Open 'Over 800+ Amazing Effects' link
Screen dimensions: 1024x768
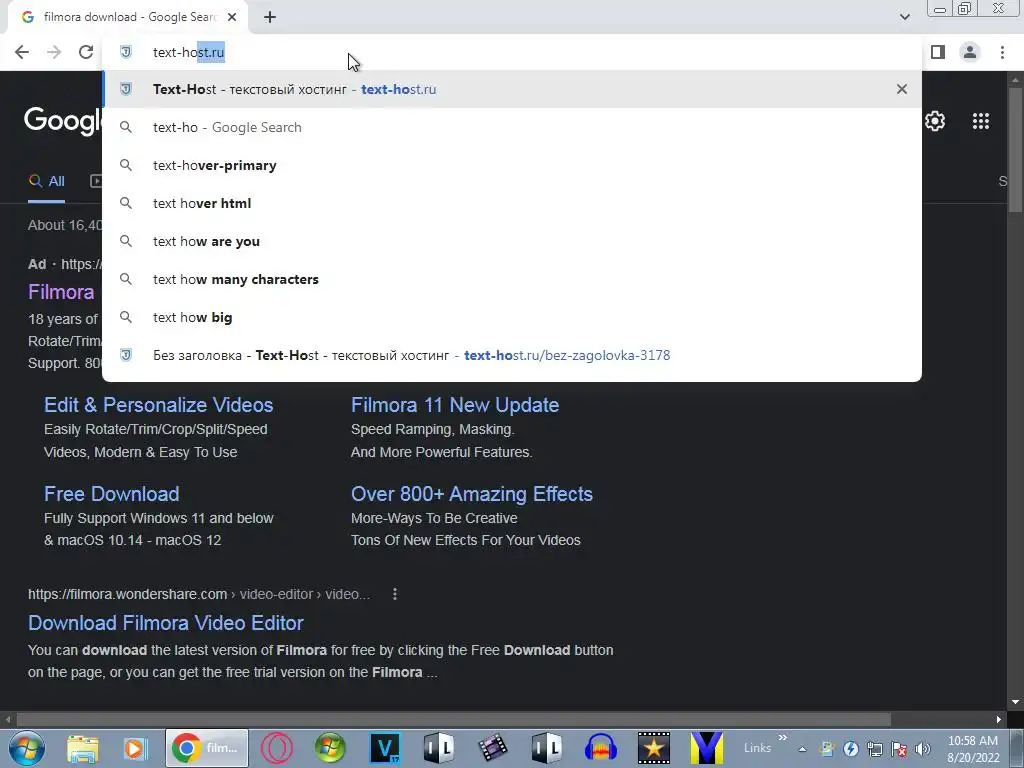tap(472, 494)
